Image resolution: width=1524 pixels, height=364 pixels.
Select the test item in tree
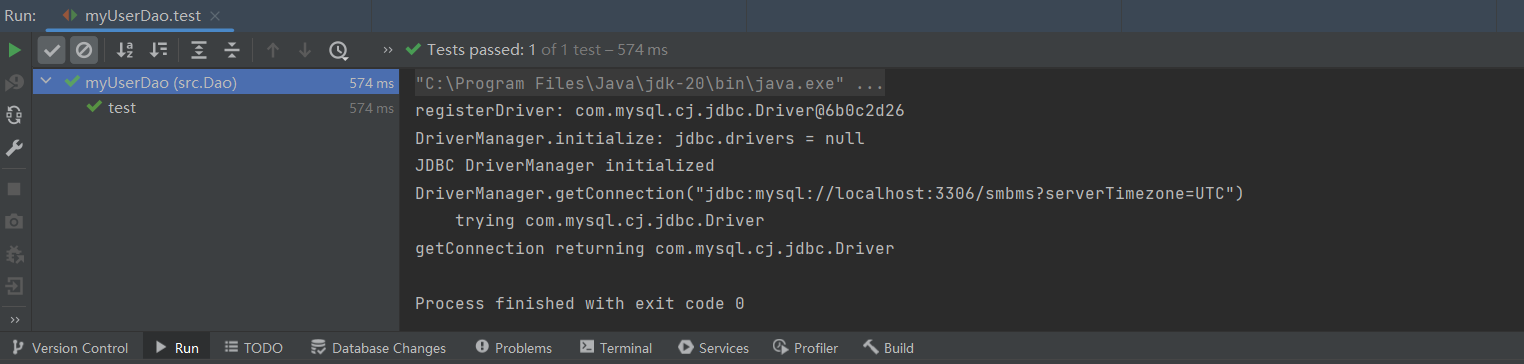122,108
